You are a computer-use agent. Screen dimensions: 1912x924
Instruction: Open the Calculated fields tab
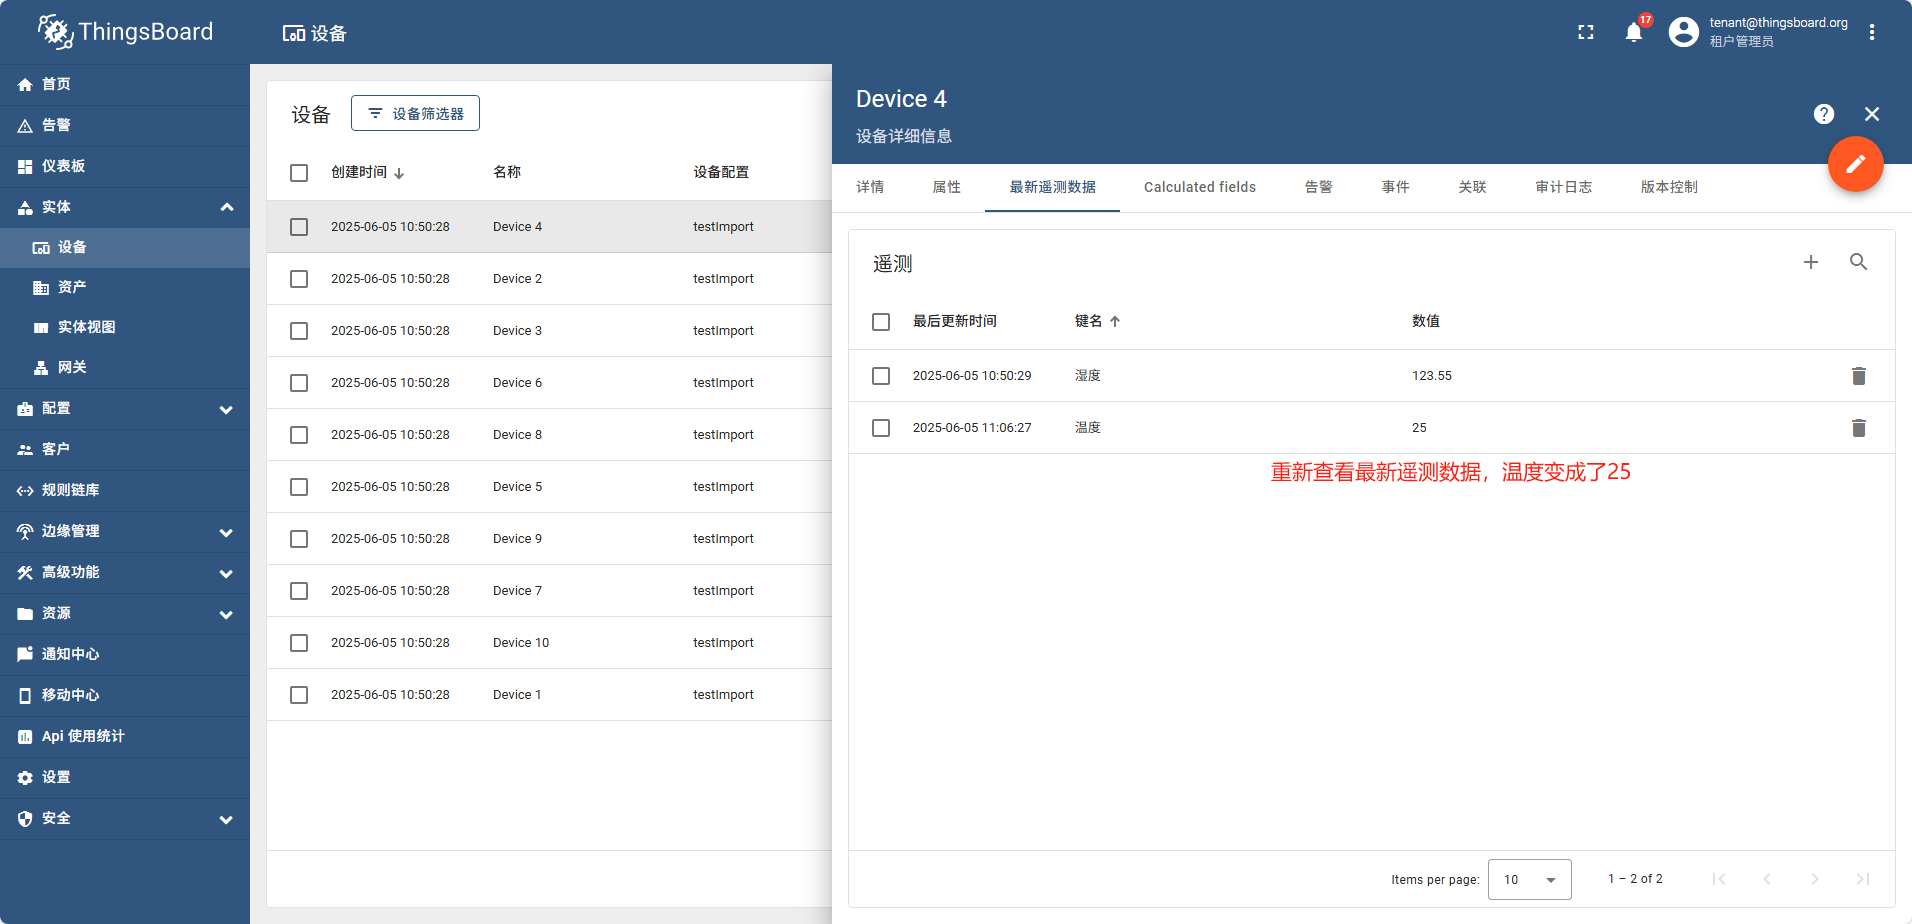[x=1199, y=187]
